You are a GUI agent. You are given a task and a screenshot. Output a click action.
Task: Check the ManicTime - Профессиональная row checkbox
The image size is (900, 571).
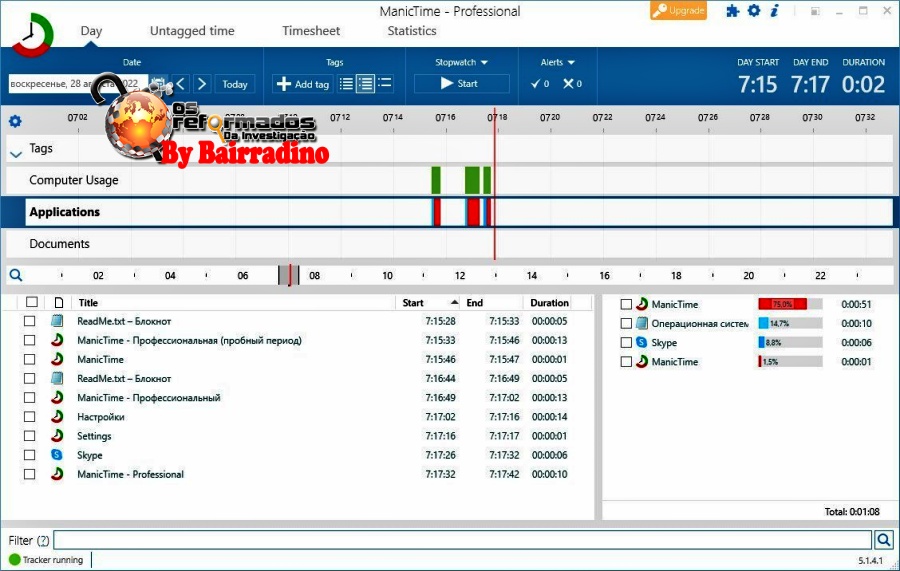coord(29,340)
